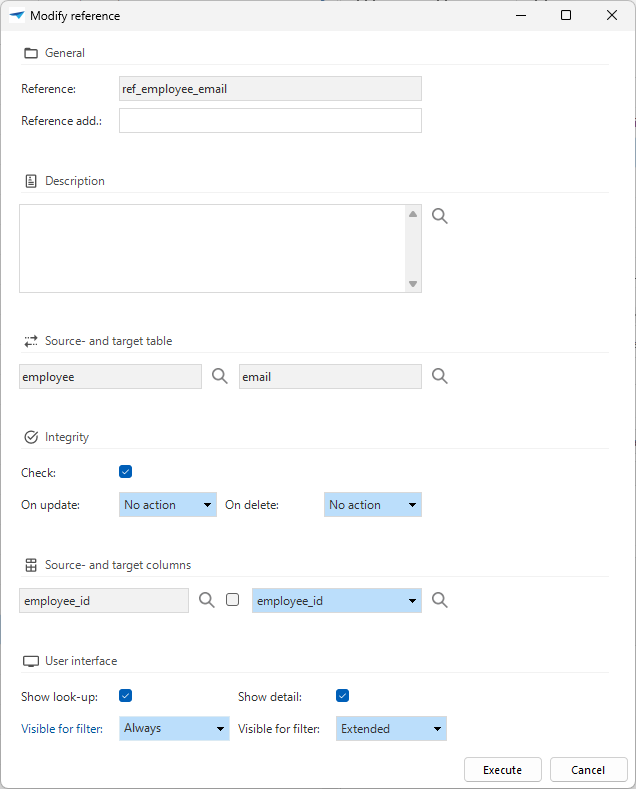This screenshot has height=789, width=636.
Task: Click magnifier beside target column dropdown
Action: coord(439,600)
